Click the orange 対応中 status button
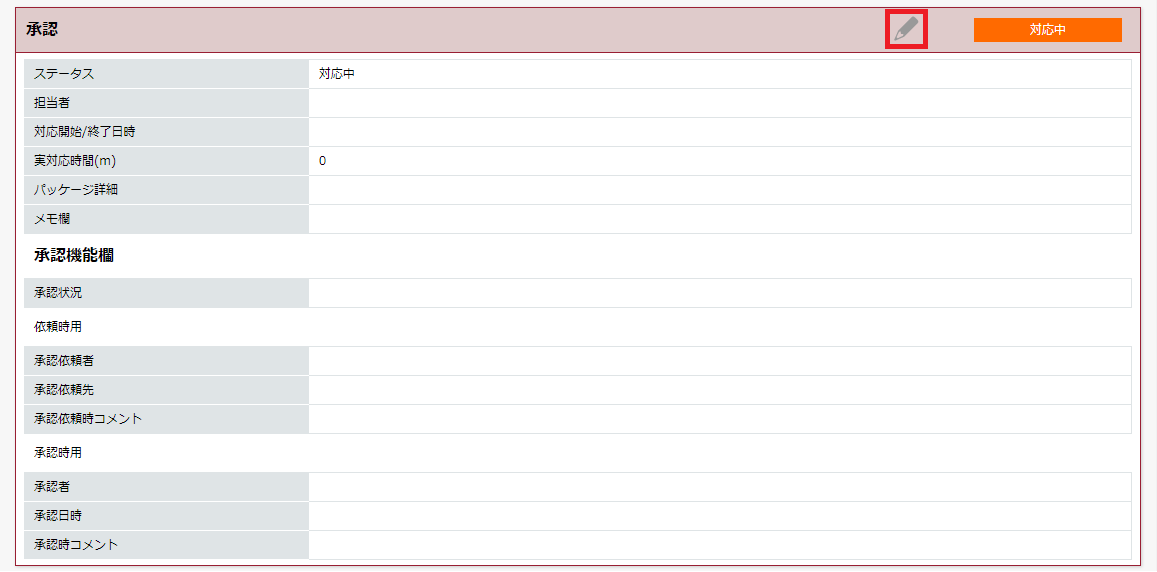 (x=1048, y=30)
